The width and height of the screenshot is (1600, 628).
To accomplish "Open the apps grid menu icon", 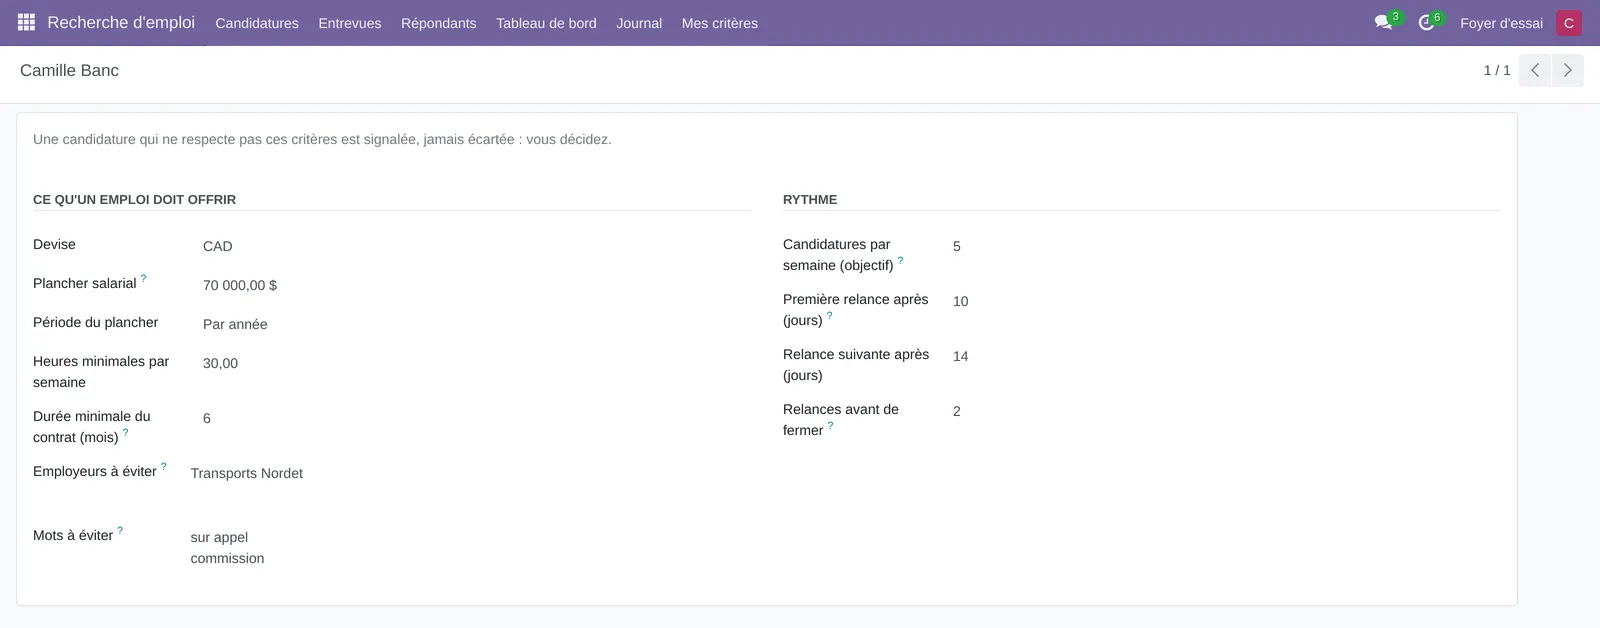I will [x=27, y=22].
